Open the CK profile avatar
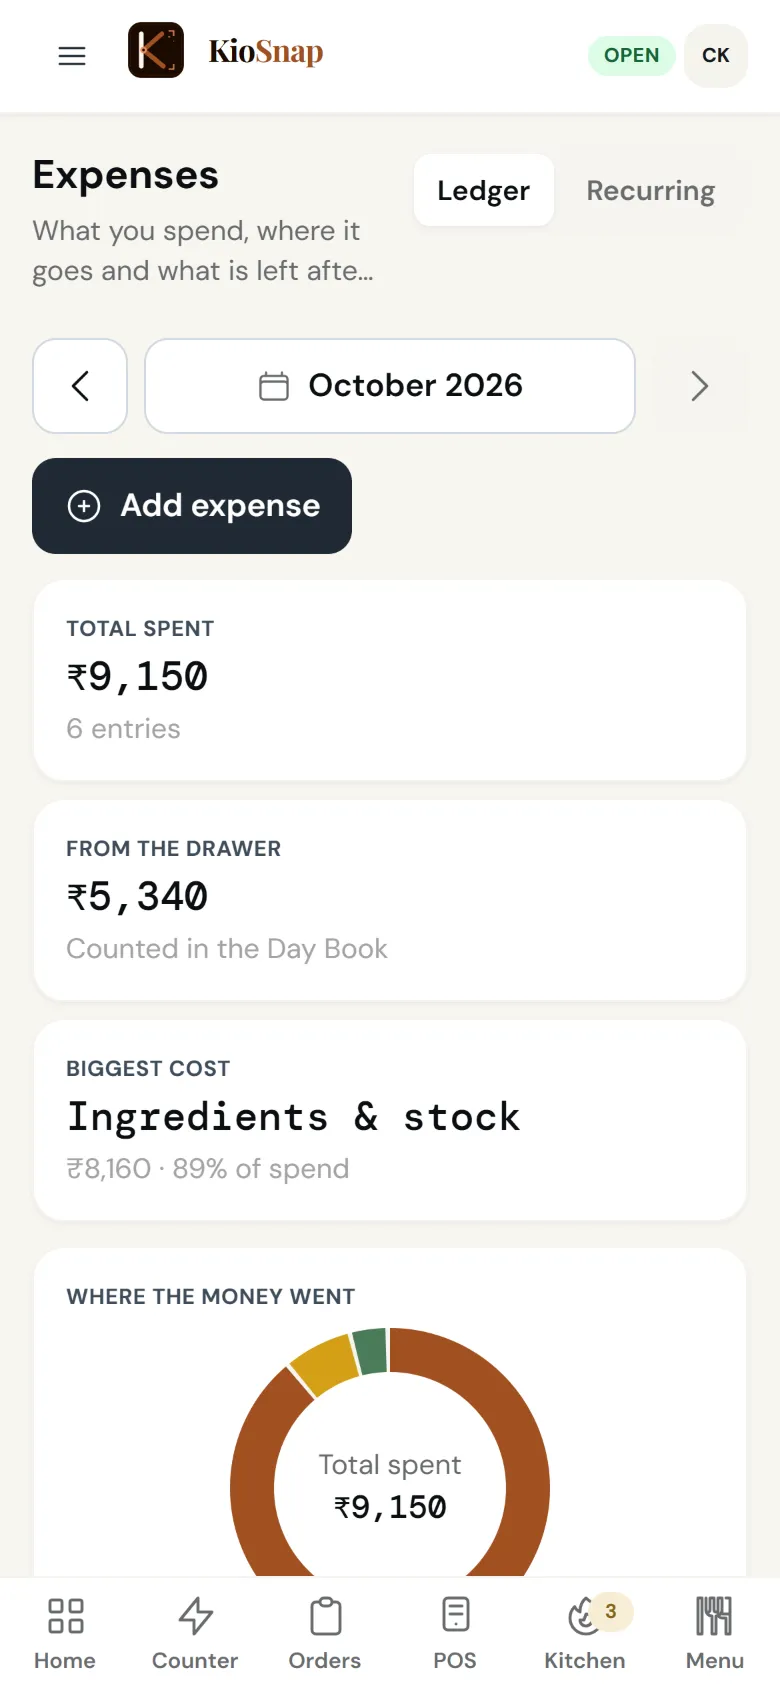This screenshot has width=780, height=1688. 716,56
